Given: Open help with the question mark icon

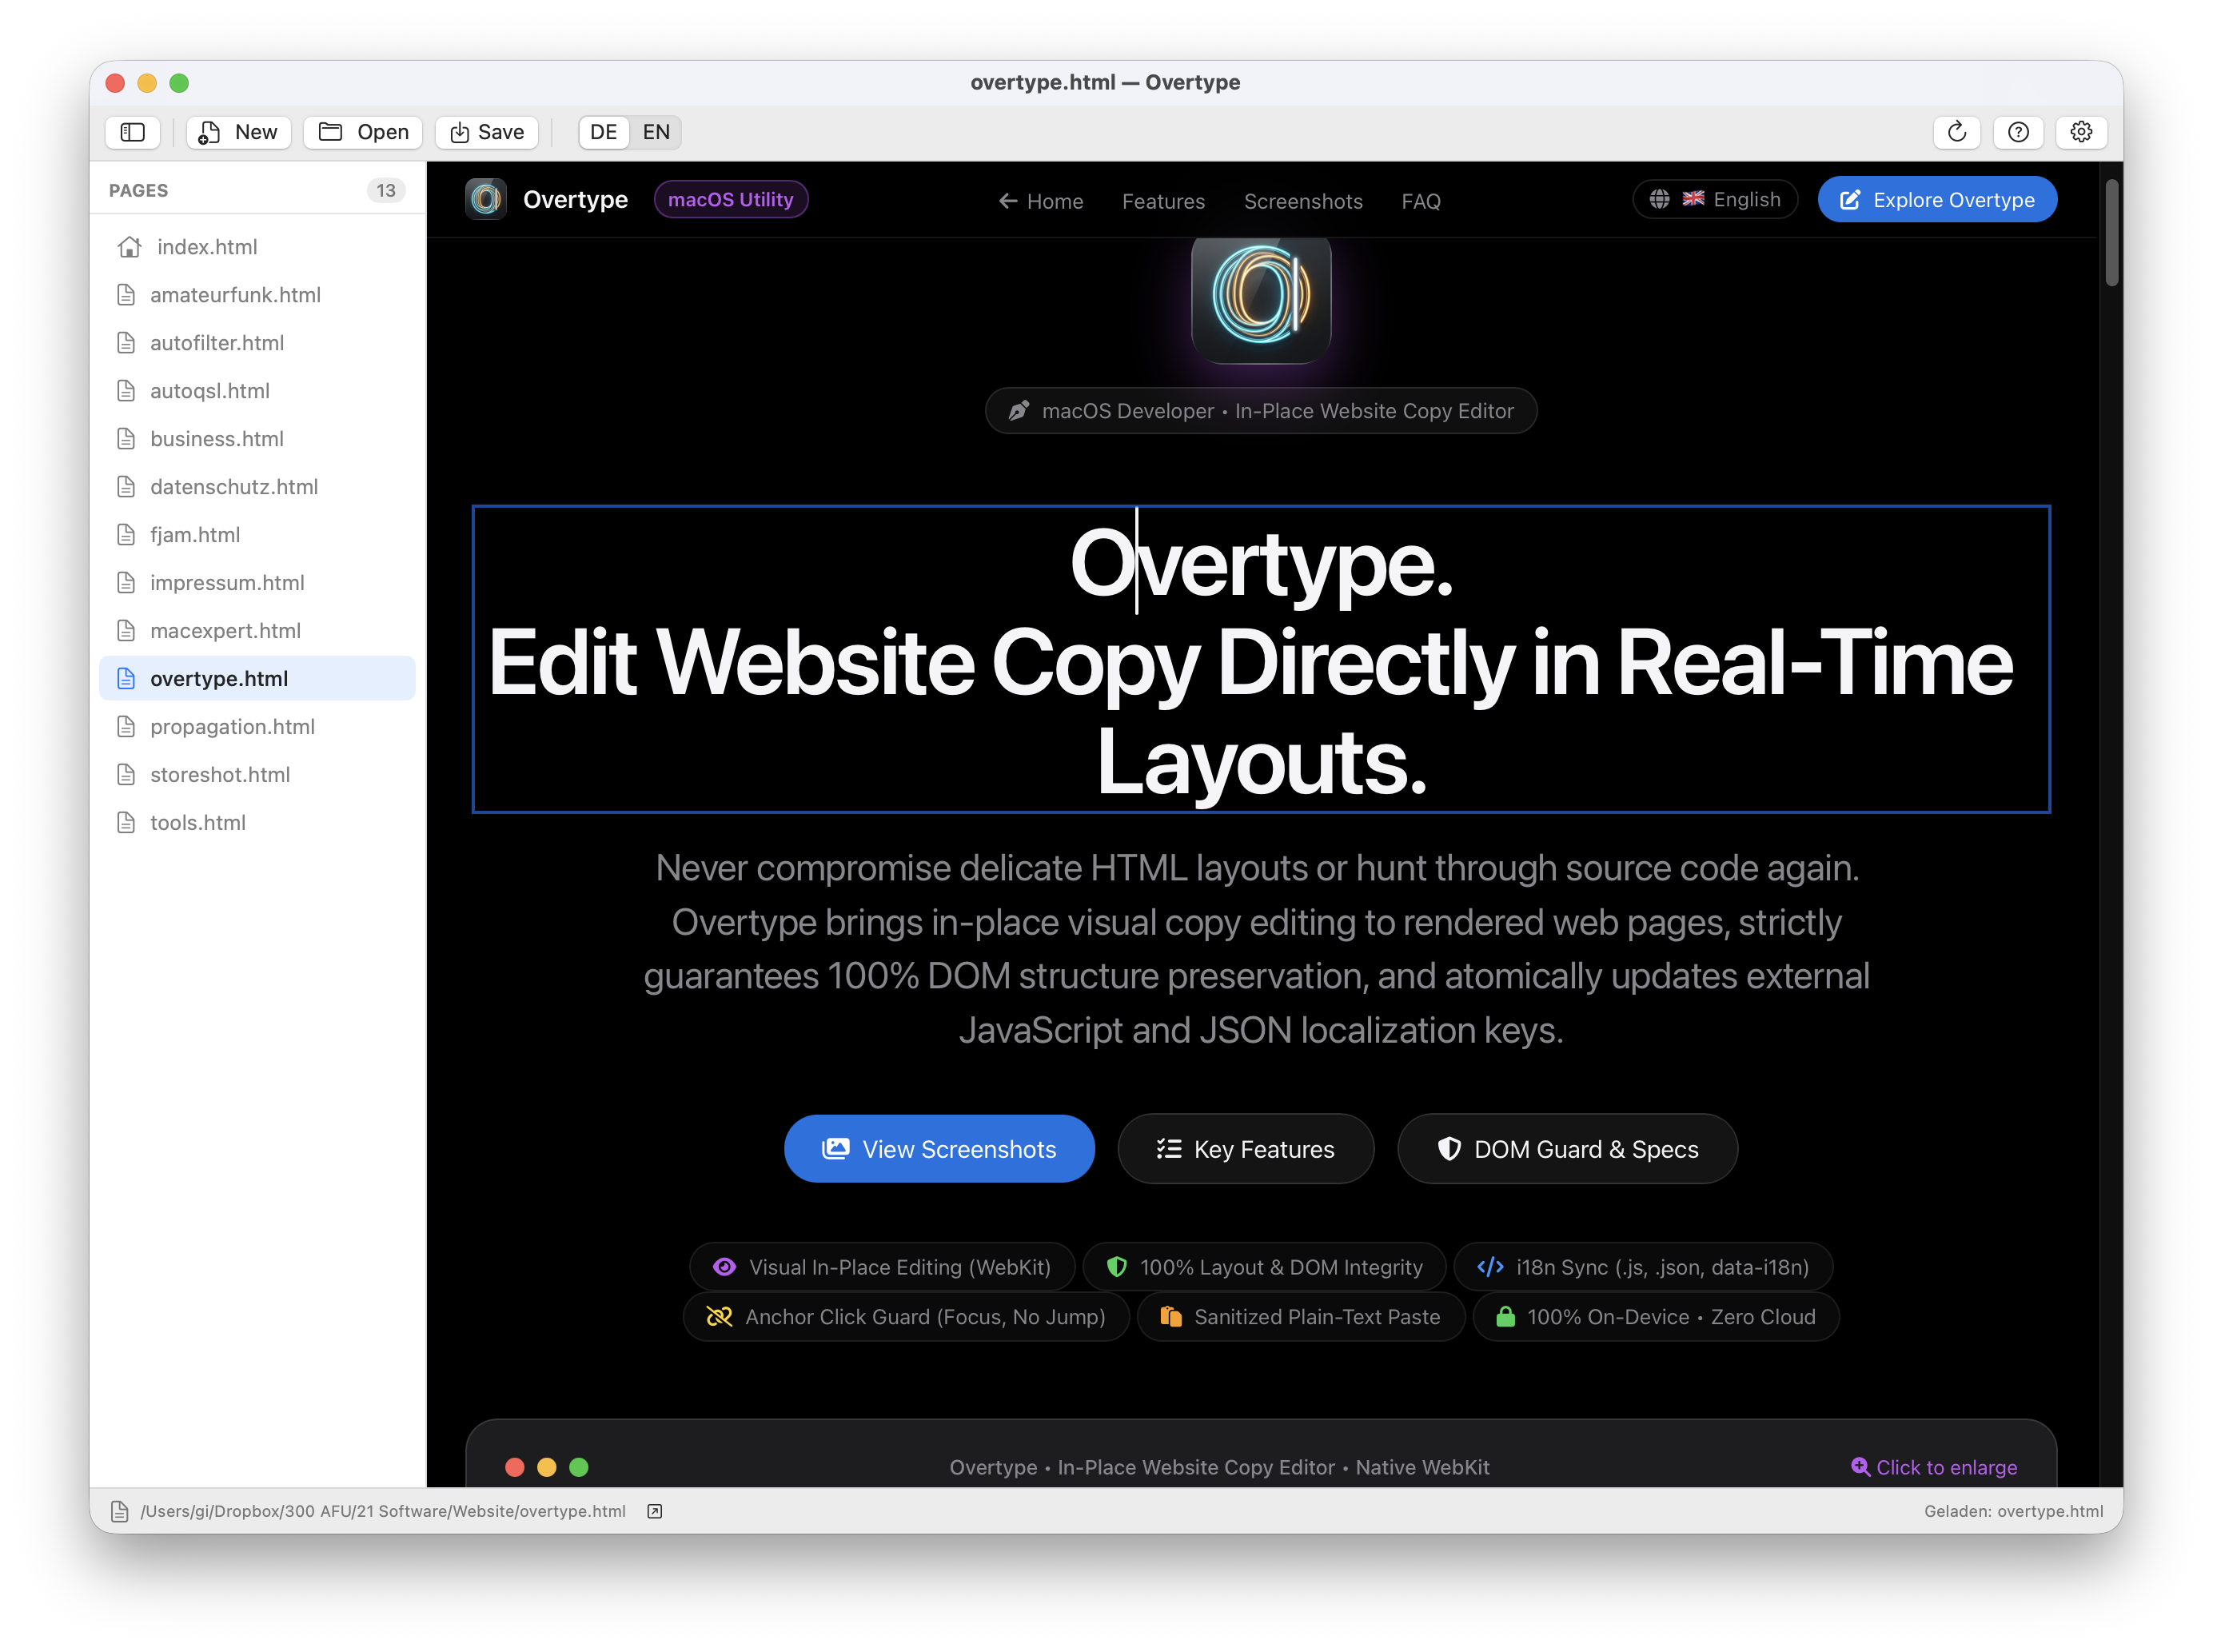Looking at the screenshot, I should click(2018, 132).
